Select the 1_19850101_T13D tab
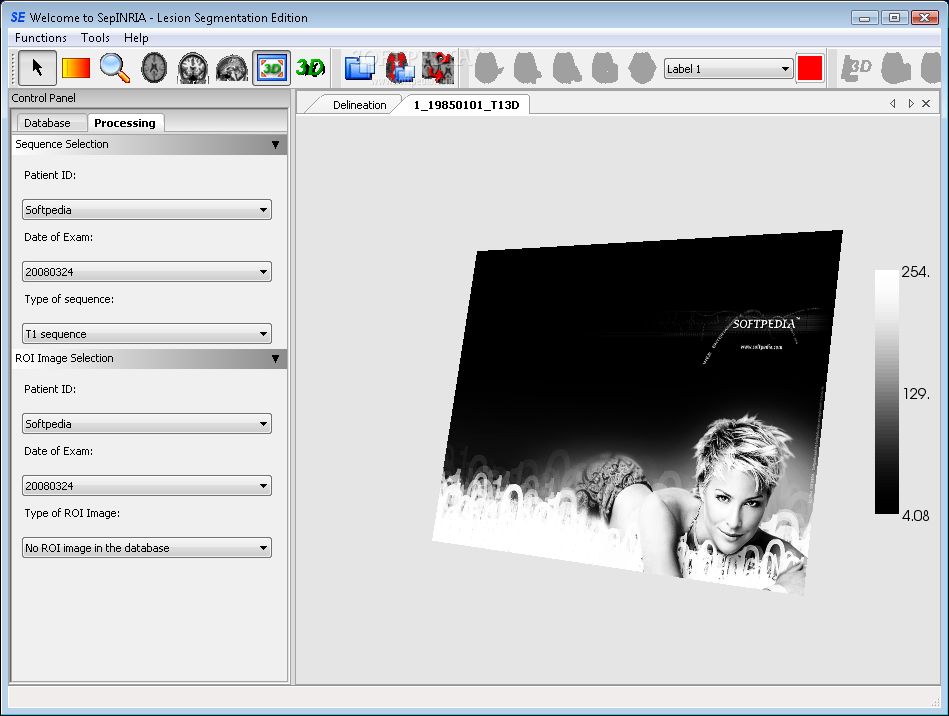 [466, 105]
